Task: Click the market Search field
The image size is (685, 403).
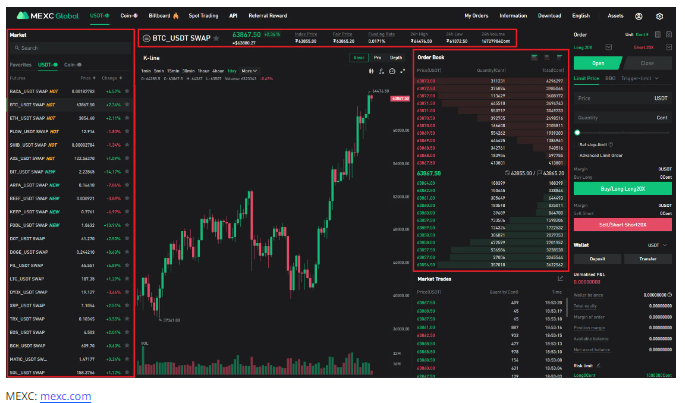Action: pos(70,48)
